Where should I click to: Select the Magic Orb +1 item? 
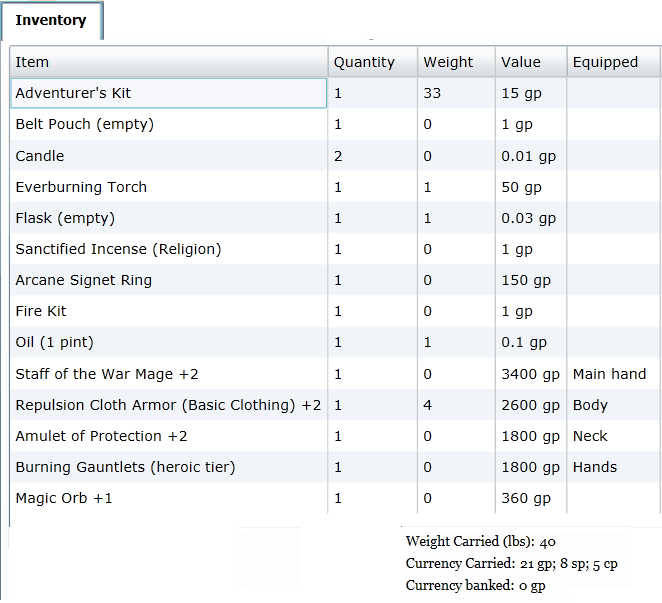(64, 498)
